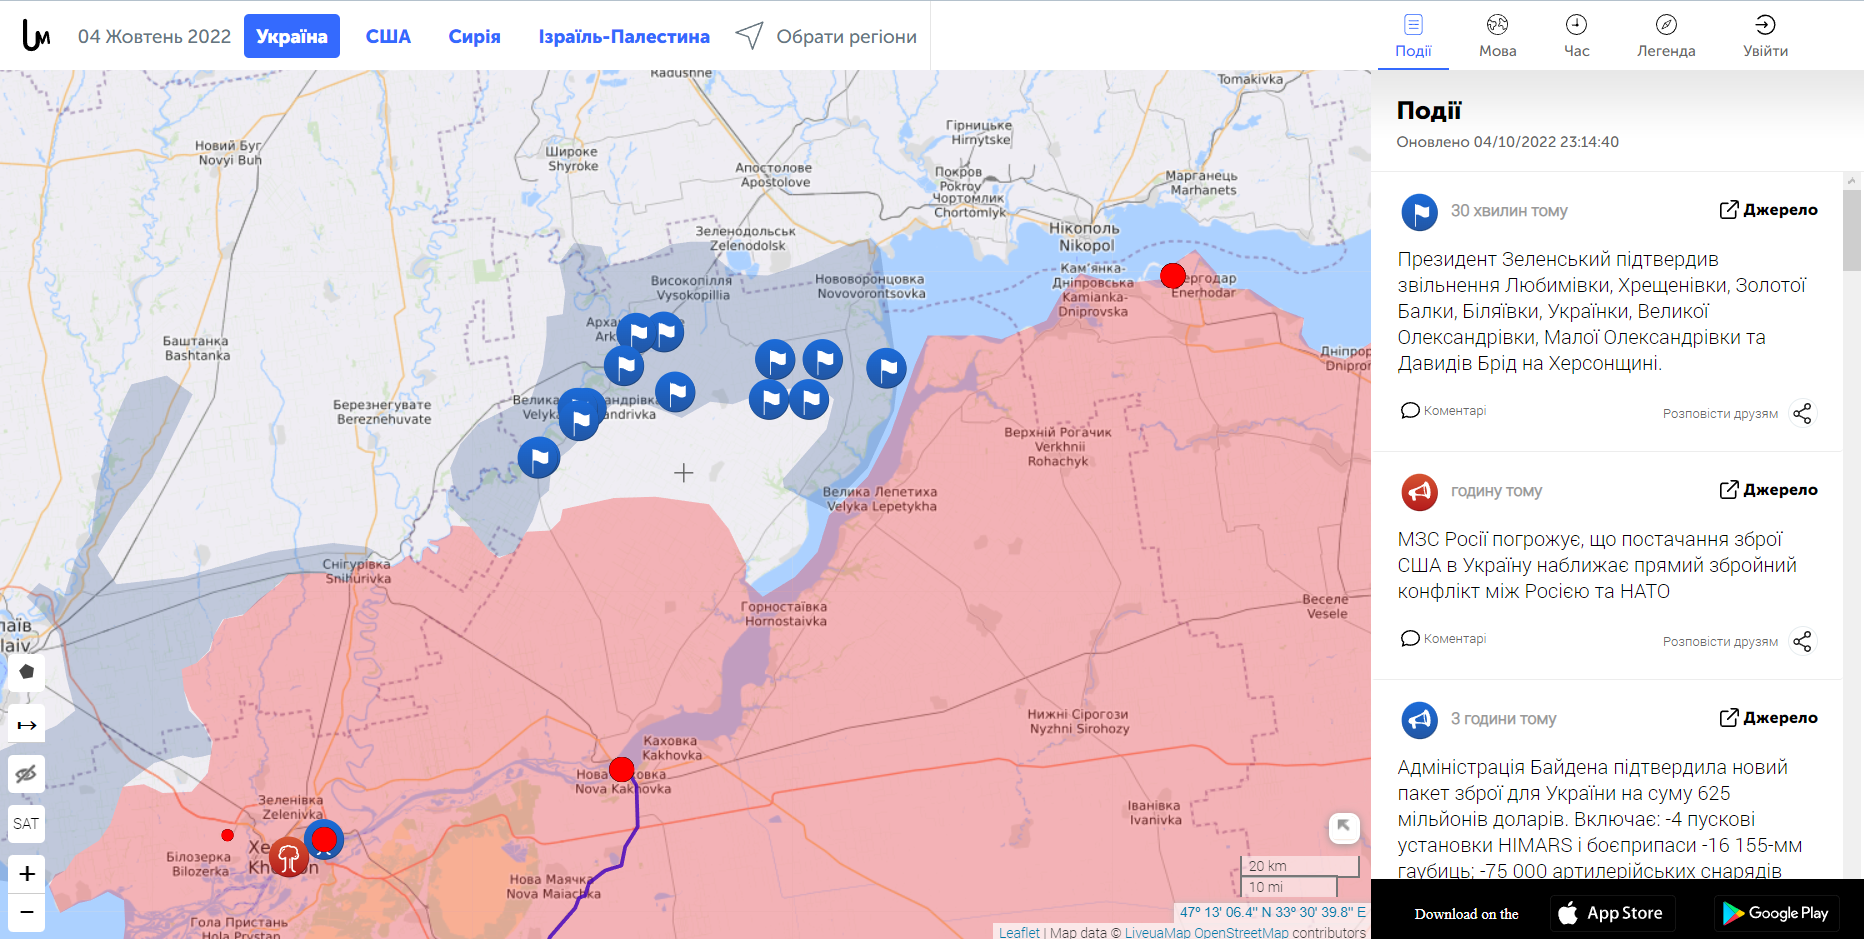
Task: Switch to the Події tab
Action: pos(1413,36)
